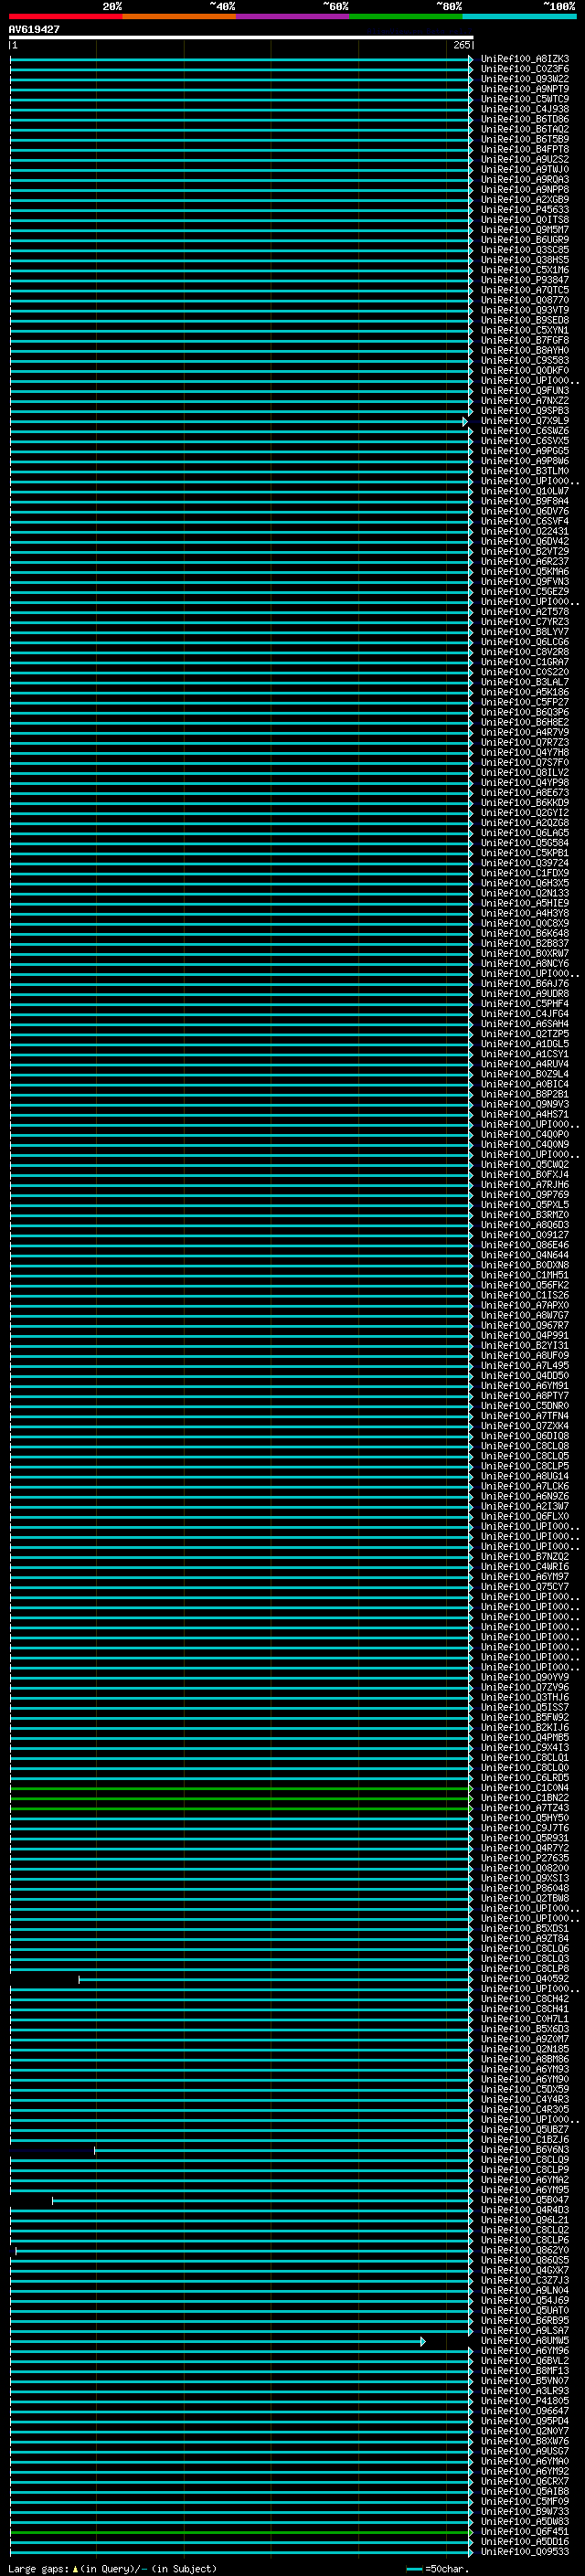The width and height of the screenshot is (585, 2576).
Task: Select the label UniRef100_Q6FLX0
Action: pos(525,1516)
